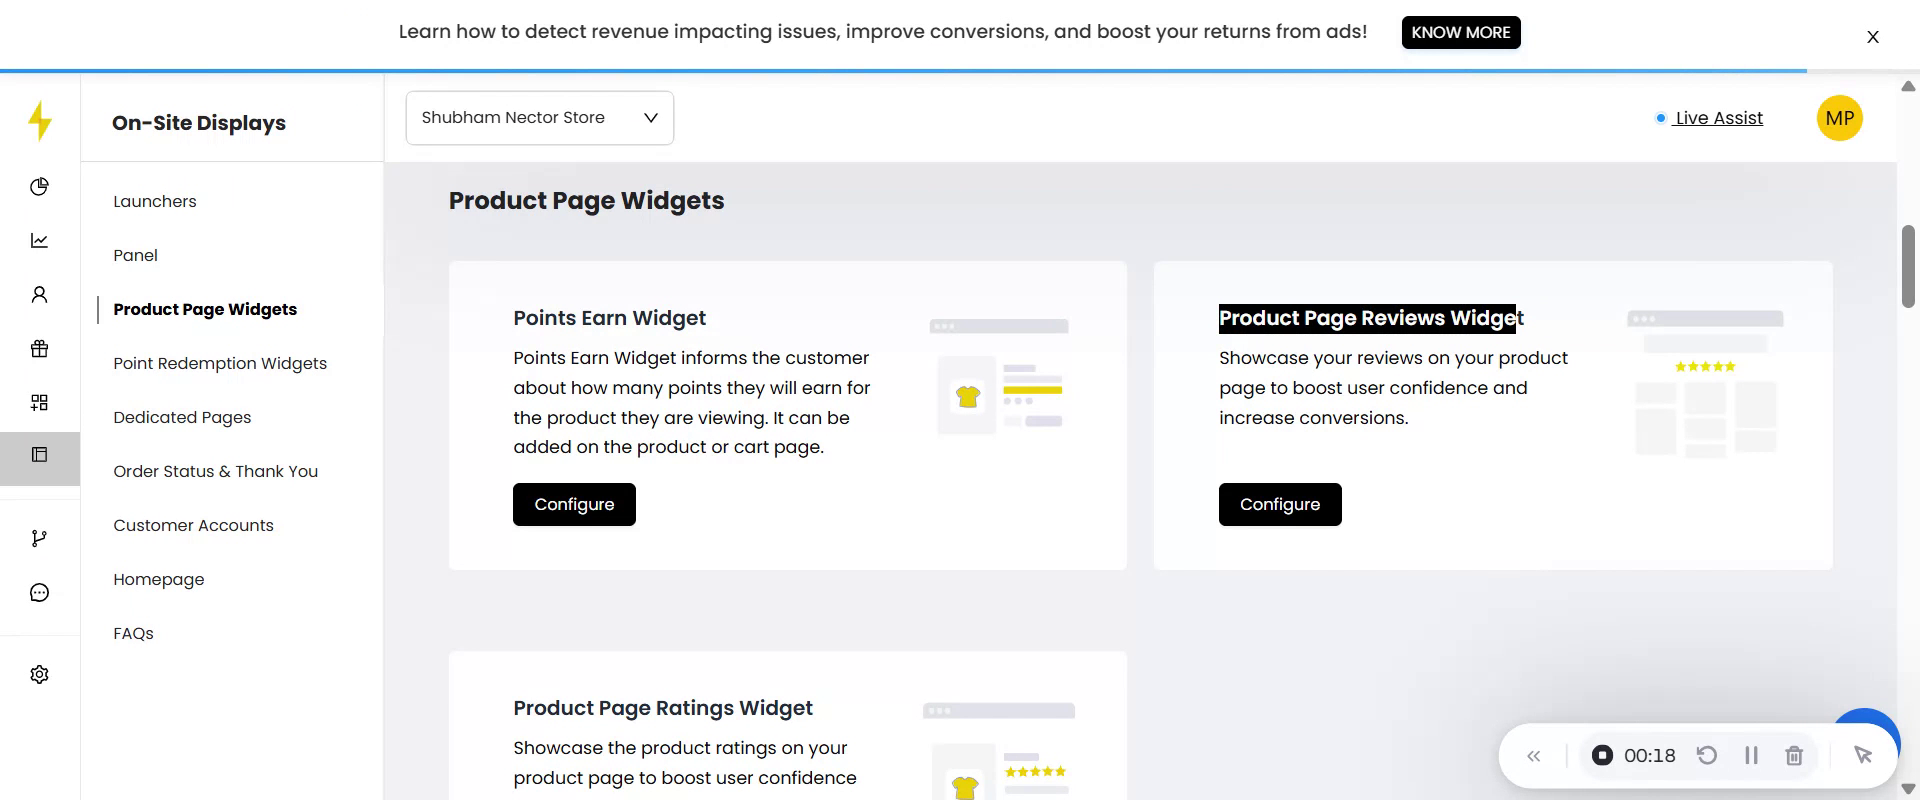Configure the Points Earn Widget
Viewport: 1920px width, 800px height.
[x=574, y=504]
